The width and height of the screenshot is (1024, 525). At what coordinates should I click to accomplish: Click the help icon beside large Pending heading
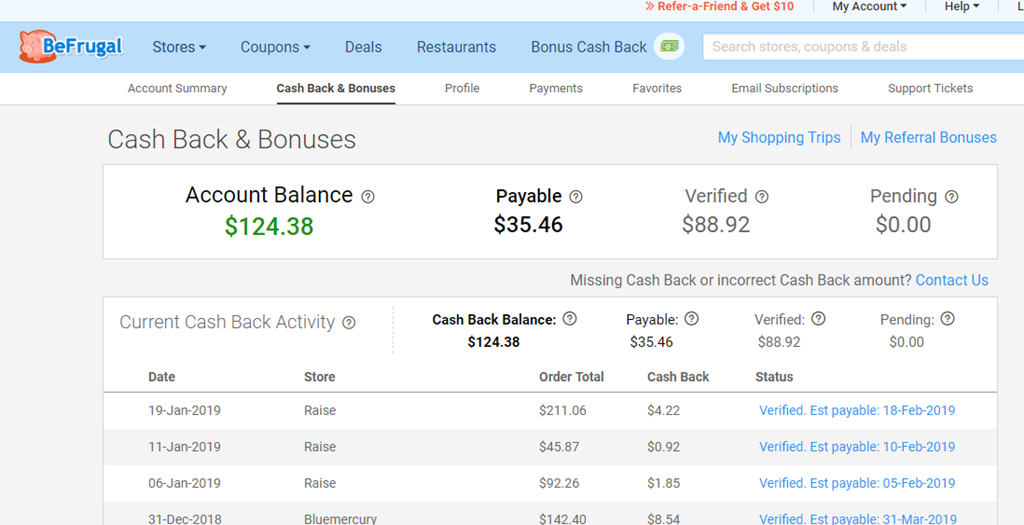click(952, 197)
